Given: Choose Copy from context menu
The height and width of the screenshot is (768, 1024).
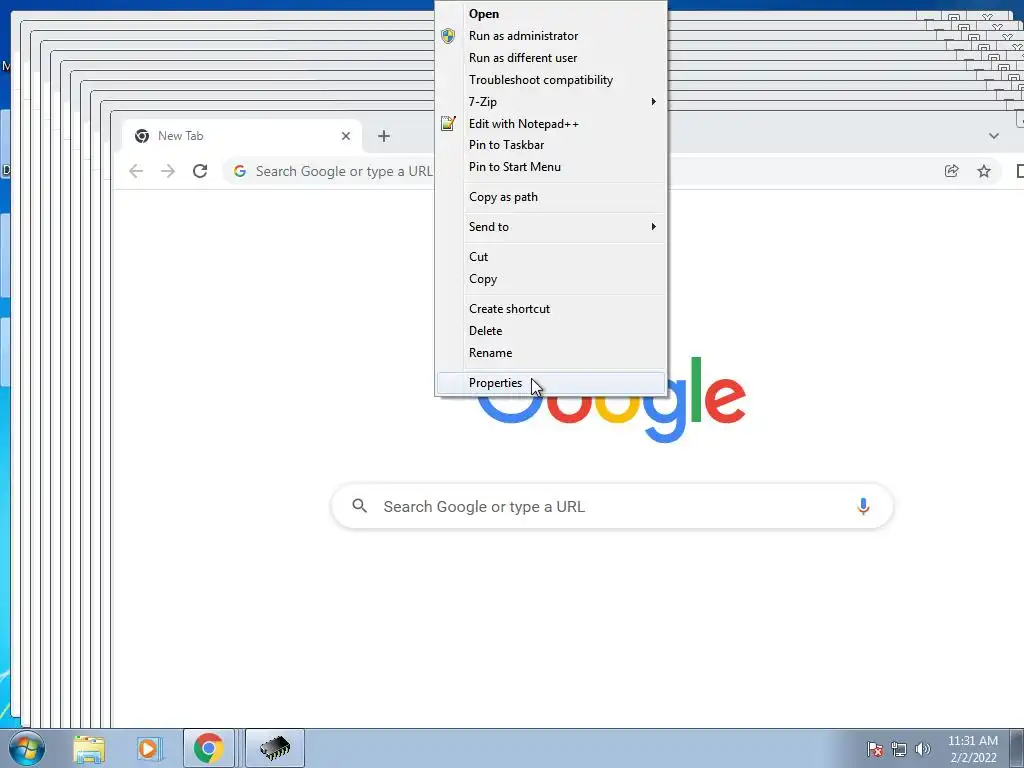Looking at the screenshot, I should pos(551,279).
